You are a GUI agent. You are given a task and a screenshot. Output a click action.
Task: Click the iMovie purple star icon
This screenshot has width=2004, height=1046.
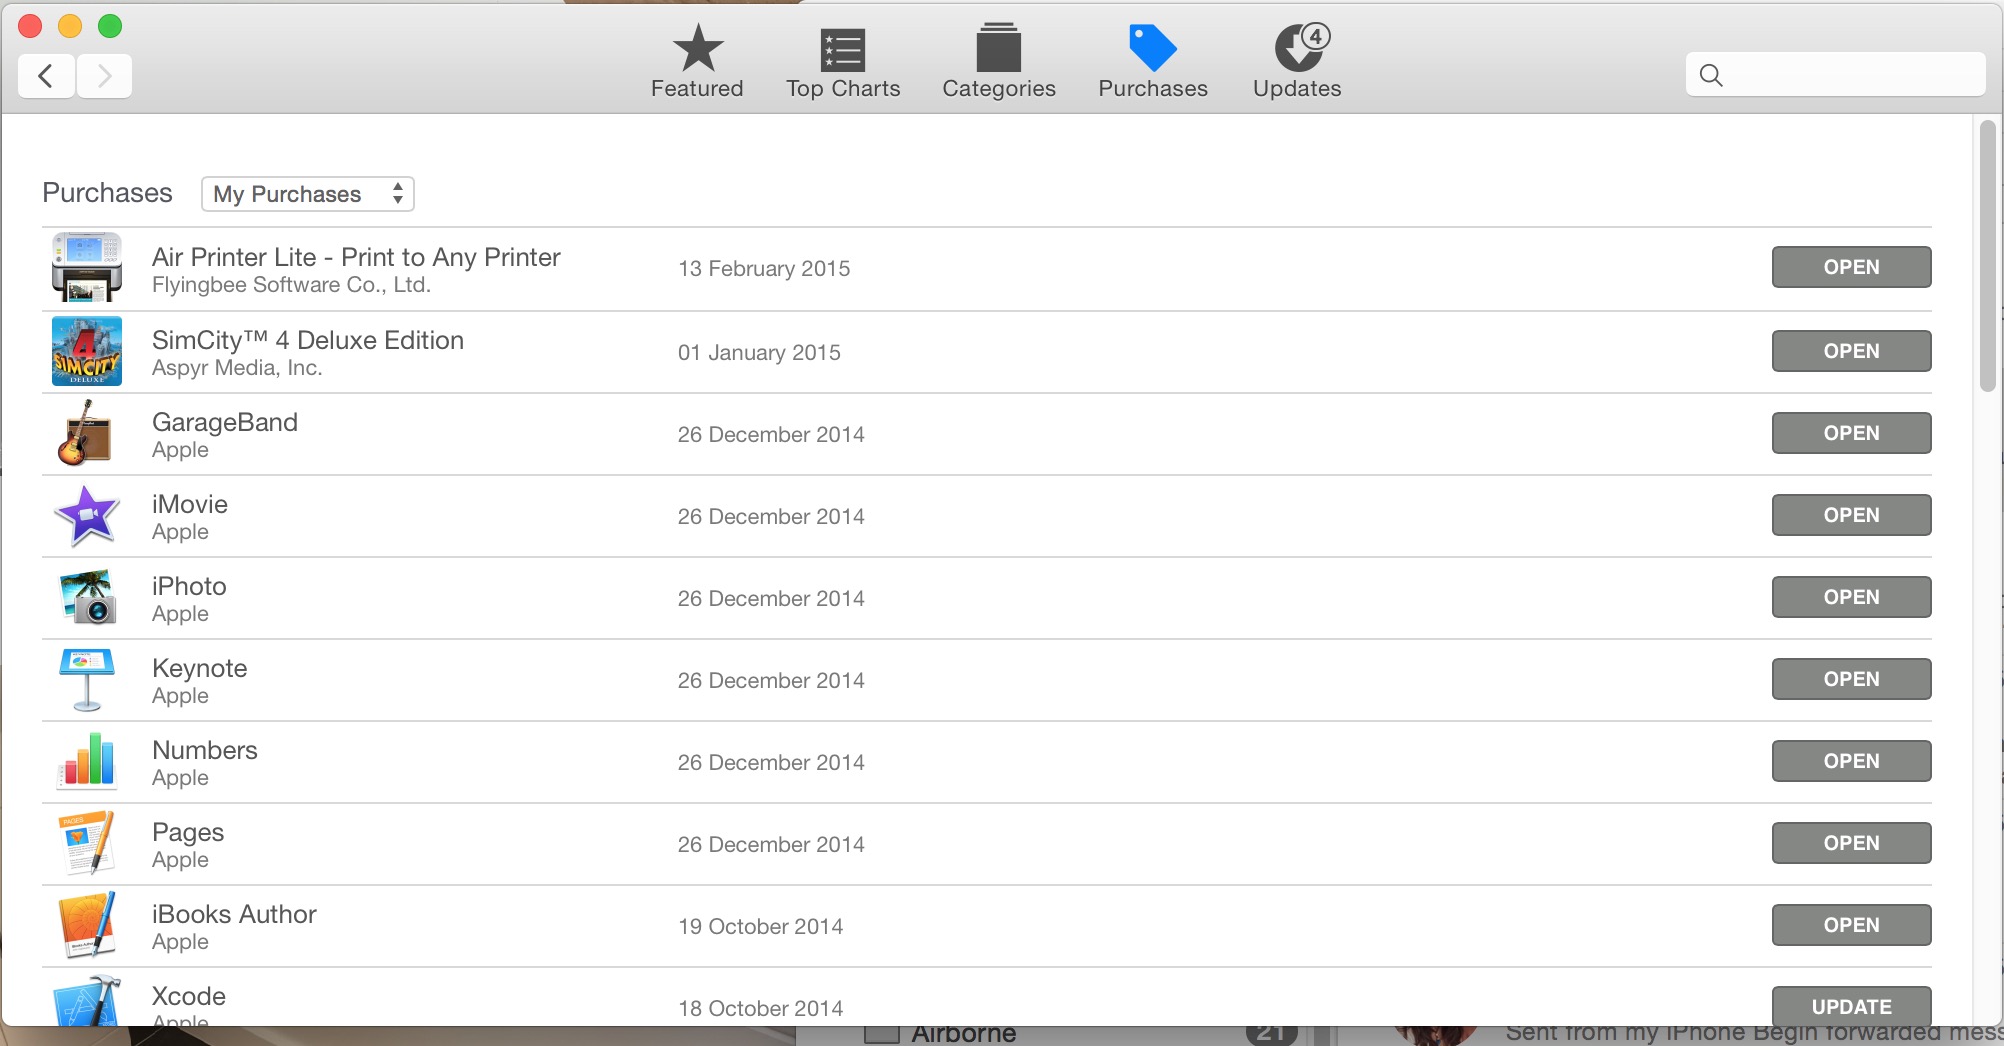pos(87,515)
